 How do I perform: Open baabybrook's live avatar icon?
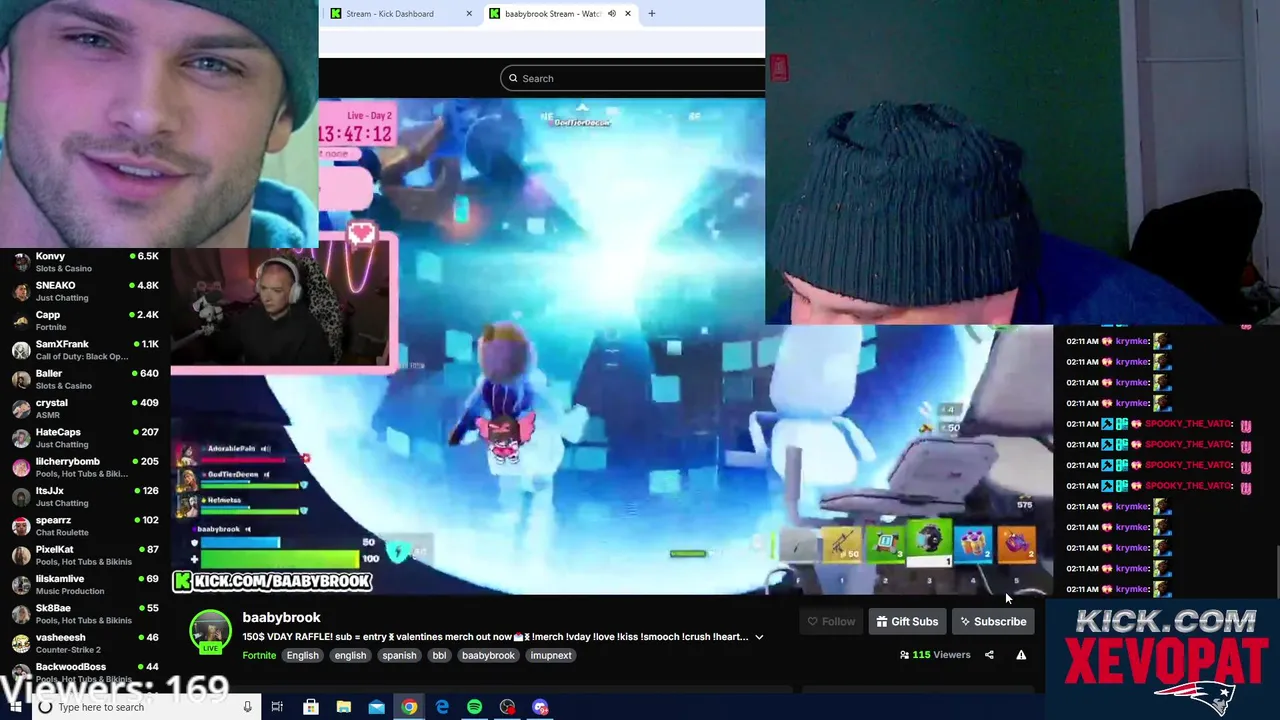pos(210,632)
